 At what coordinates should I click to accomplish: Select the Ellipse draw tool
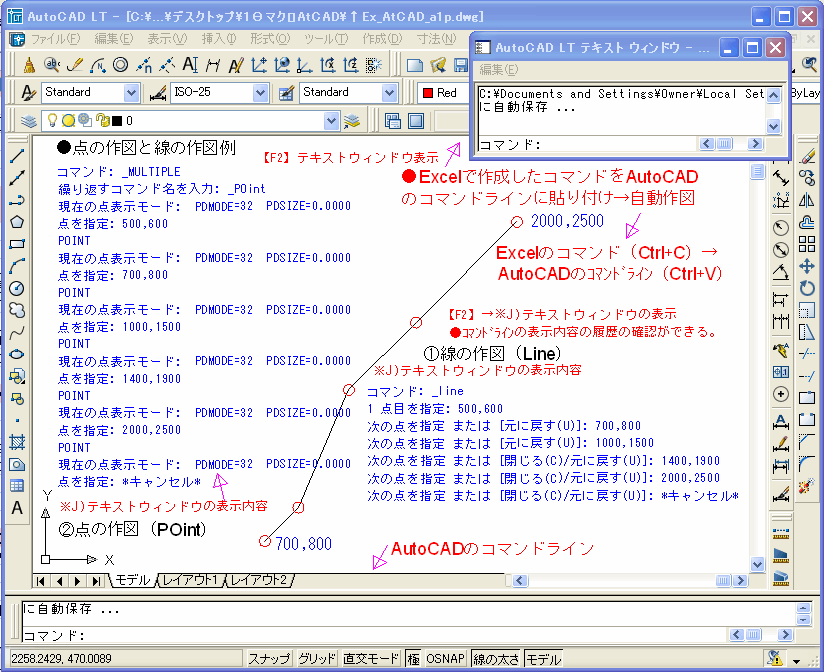click(x=17, y=354)
